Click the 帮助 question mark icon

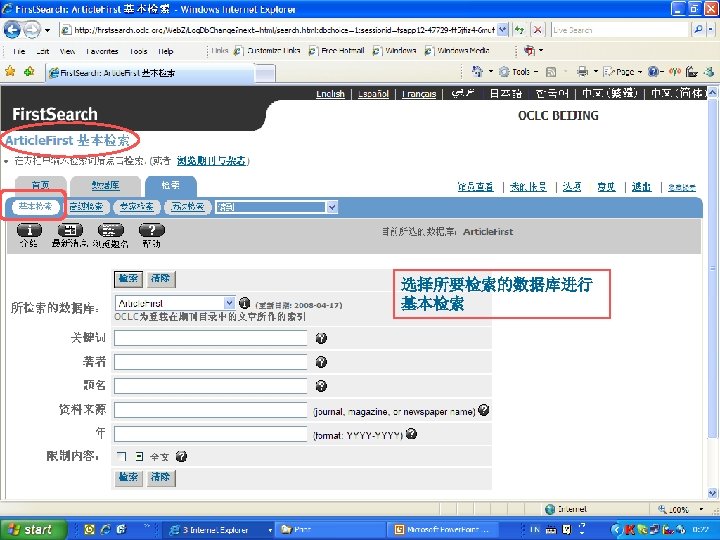click(x=152, y=230)
